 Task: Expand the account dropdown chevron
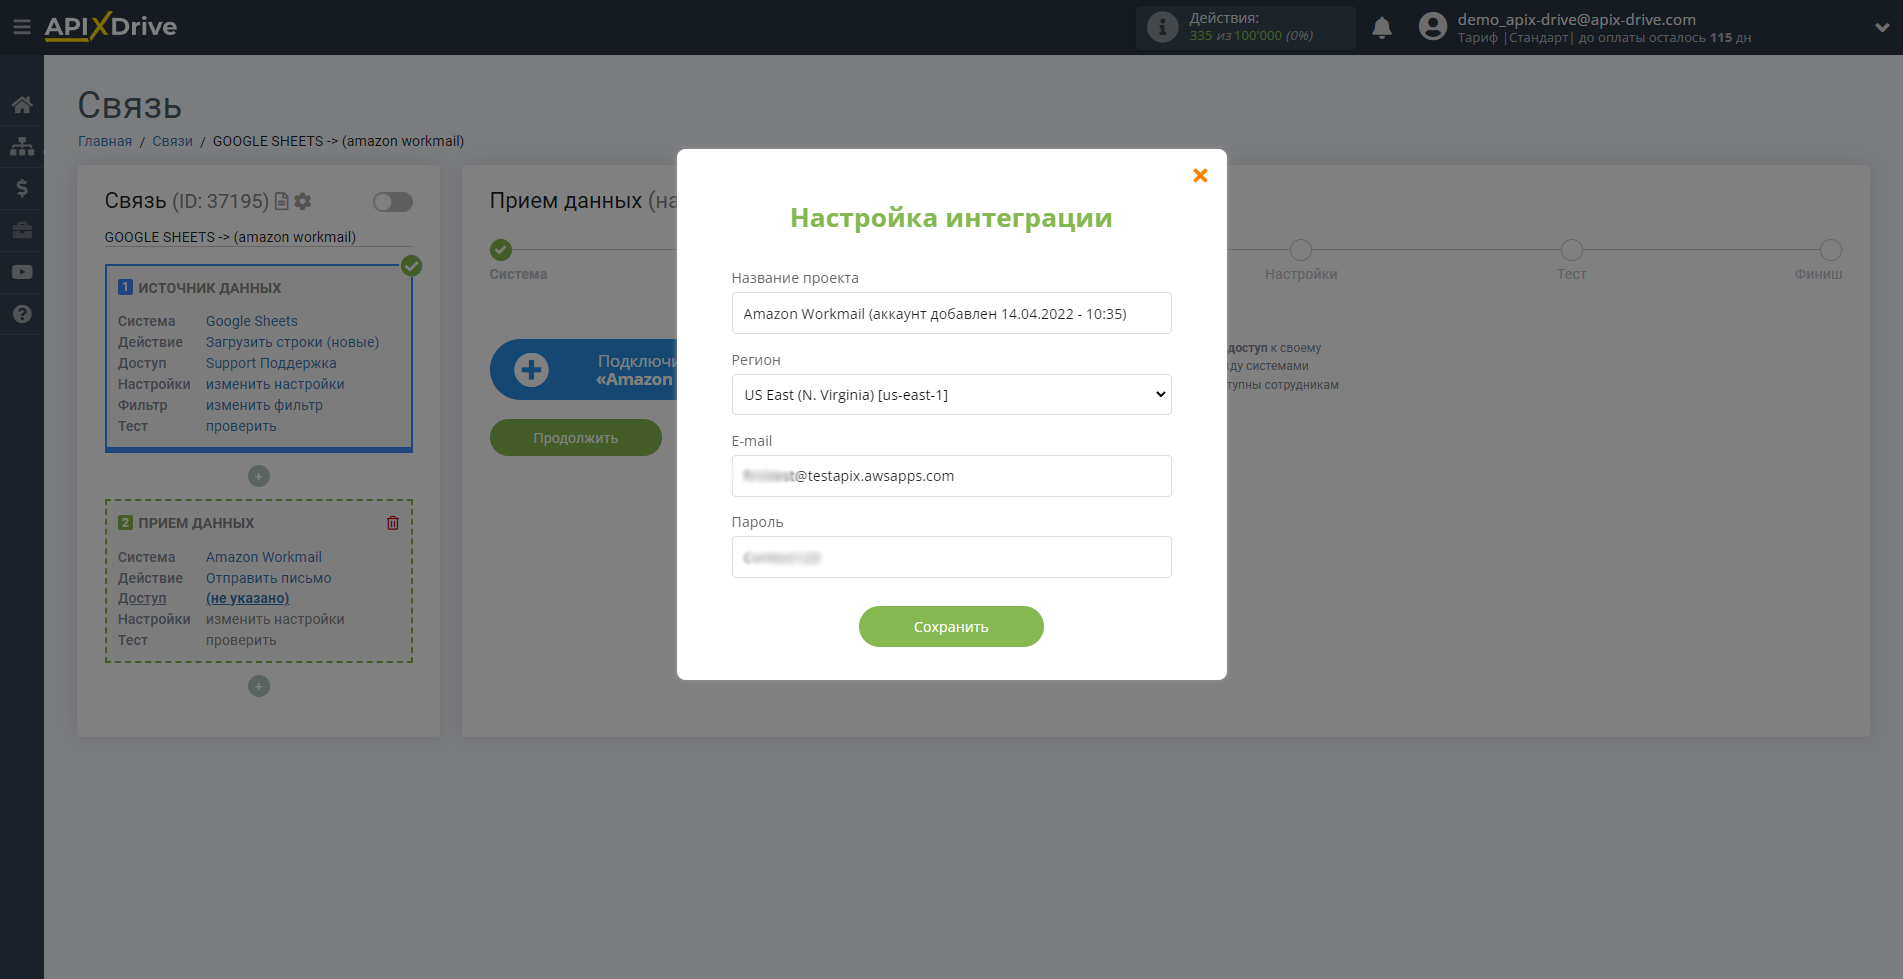pos(1881,27)
